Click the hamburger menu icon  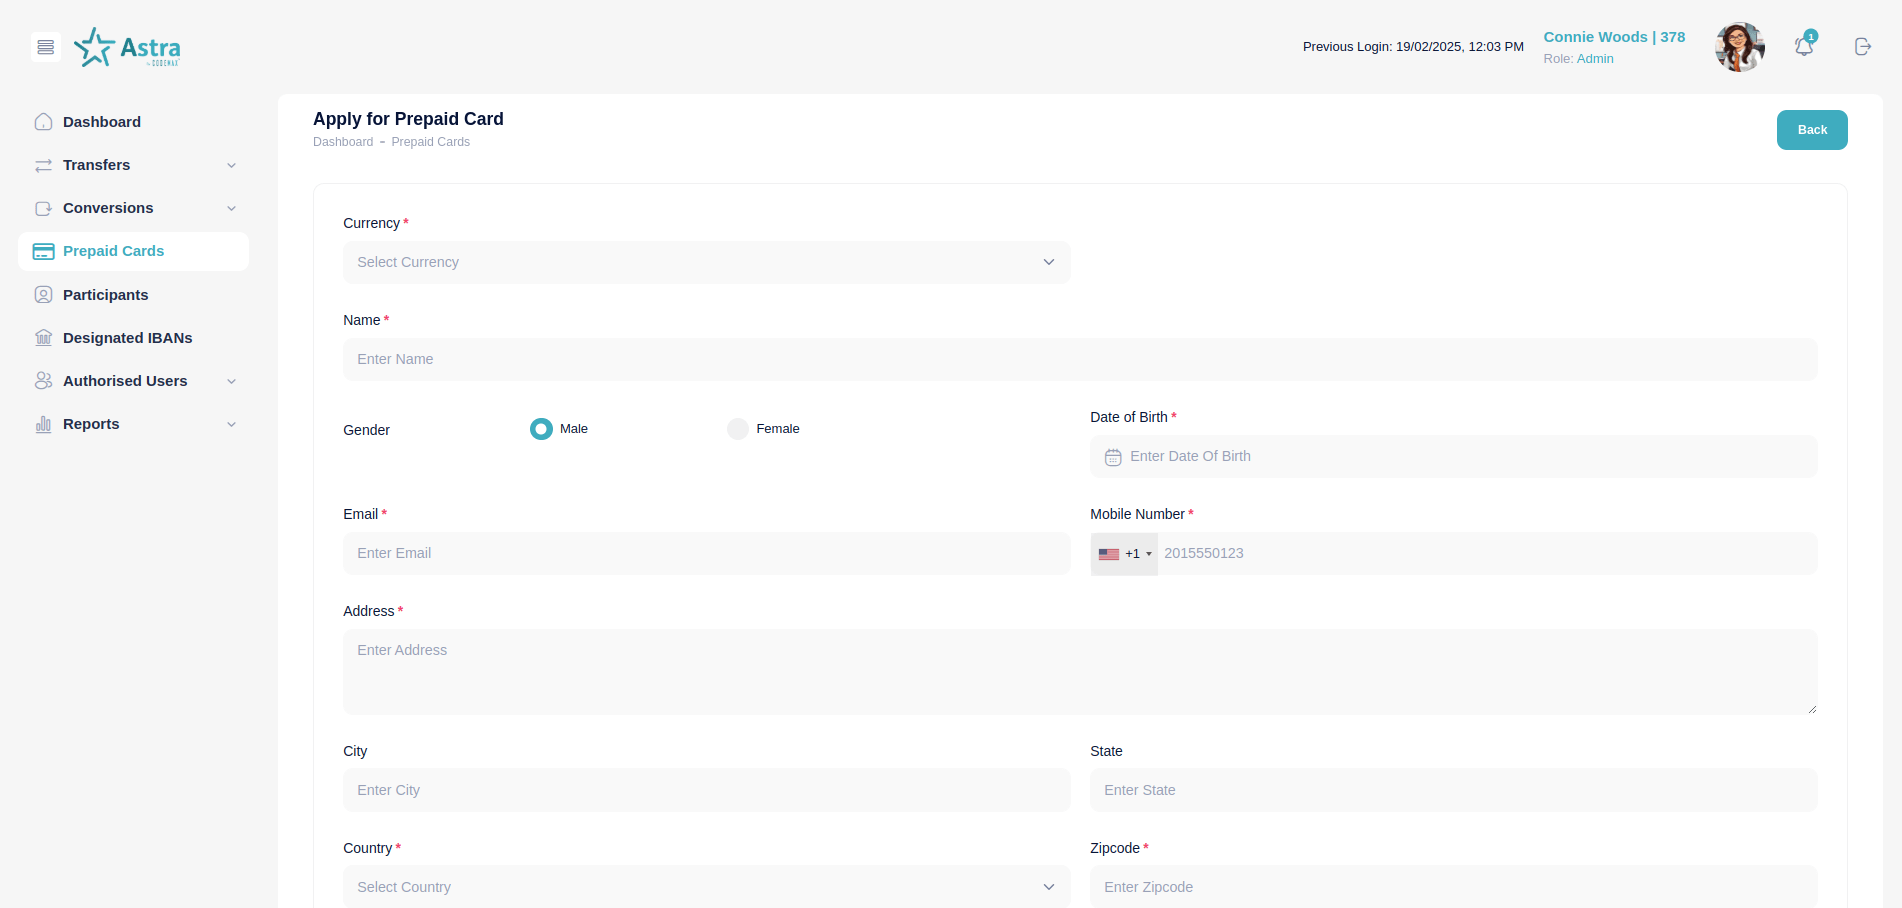pos(46,47)
